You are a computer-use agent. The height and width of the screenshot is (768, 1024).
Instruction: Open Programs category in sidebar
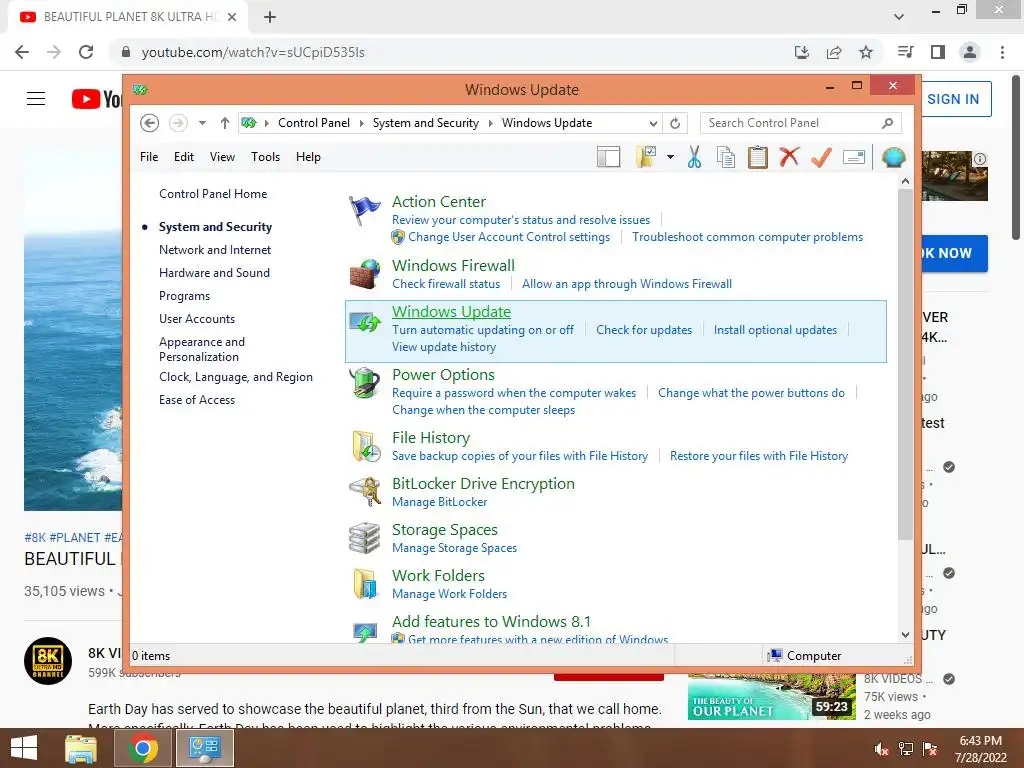pos(184,296)
